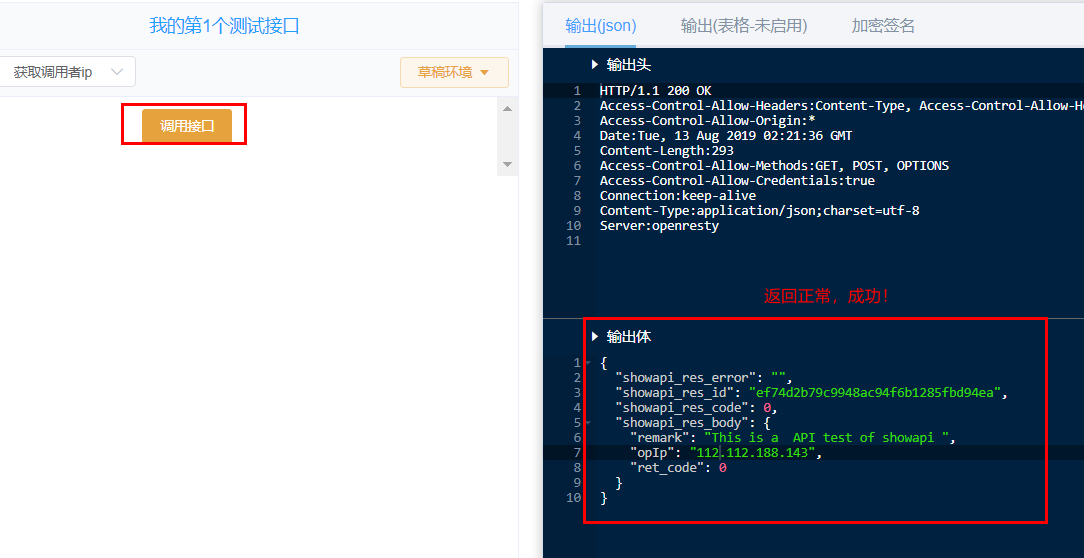Fold the showapi_res_body object at line 5
1084x558 pixels.
click(x=588, y=422)
